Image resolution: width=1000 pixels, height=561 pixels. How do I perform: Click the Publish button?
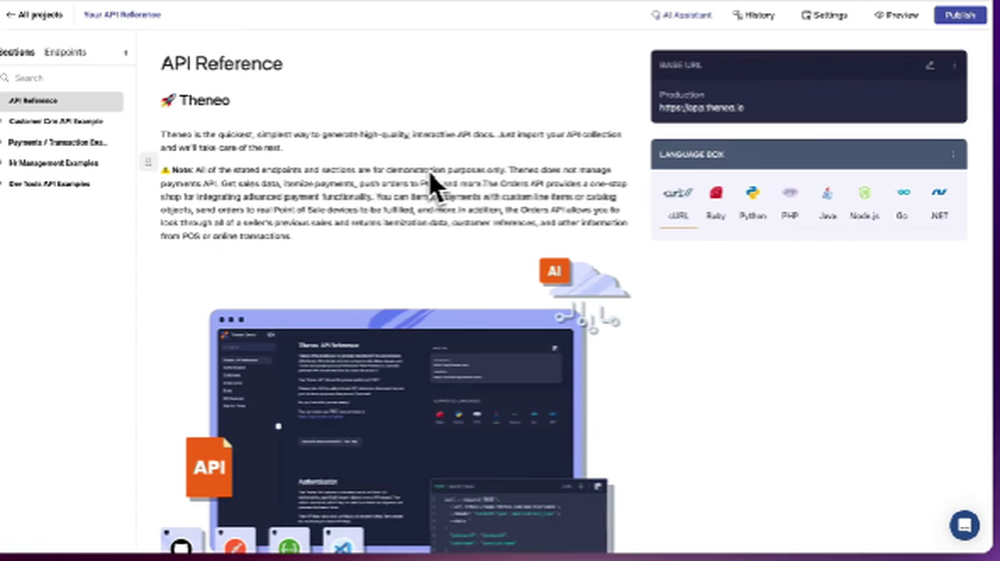[x=960, y=15]
